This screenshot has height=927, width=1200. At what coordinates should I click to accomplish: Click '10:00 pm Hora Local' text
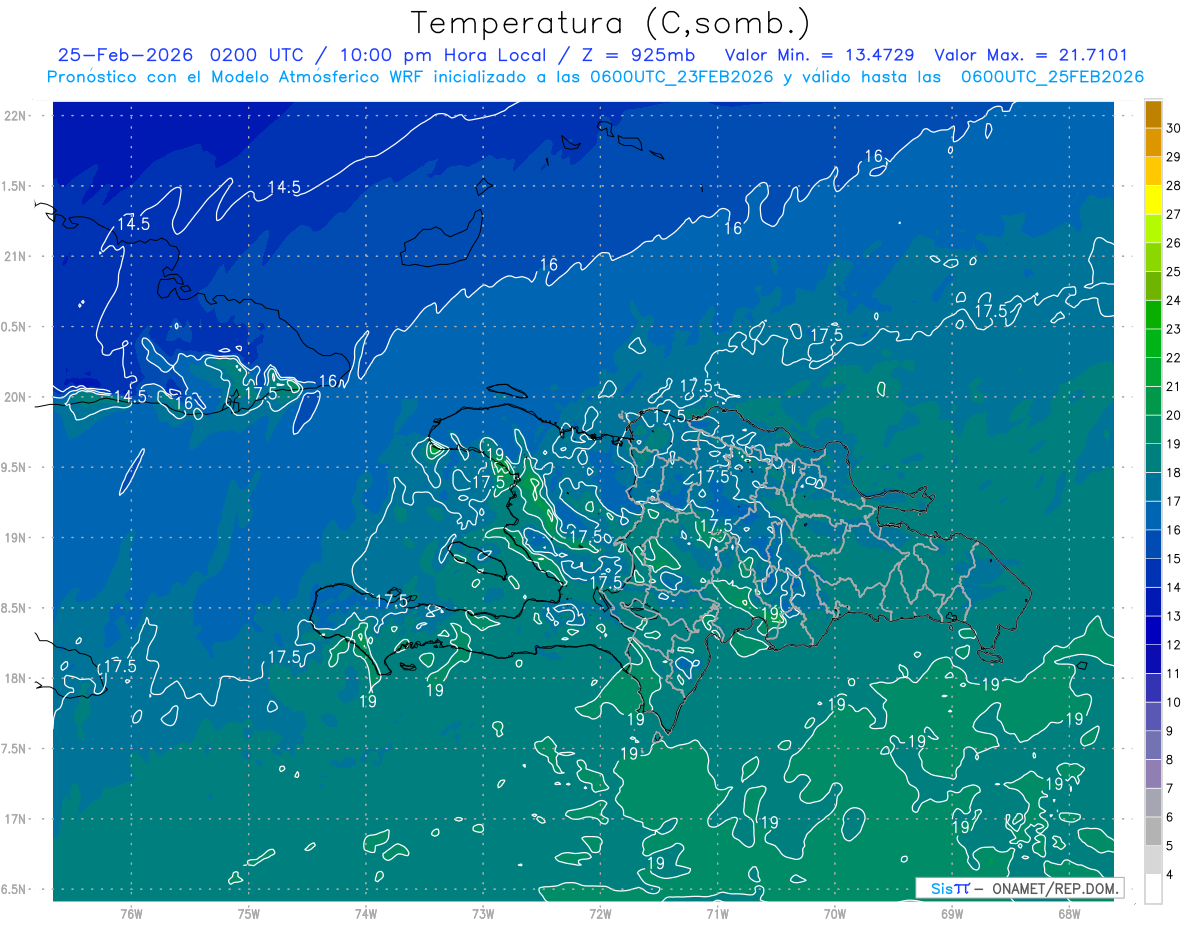tap(442, 55)
